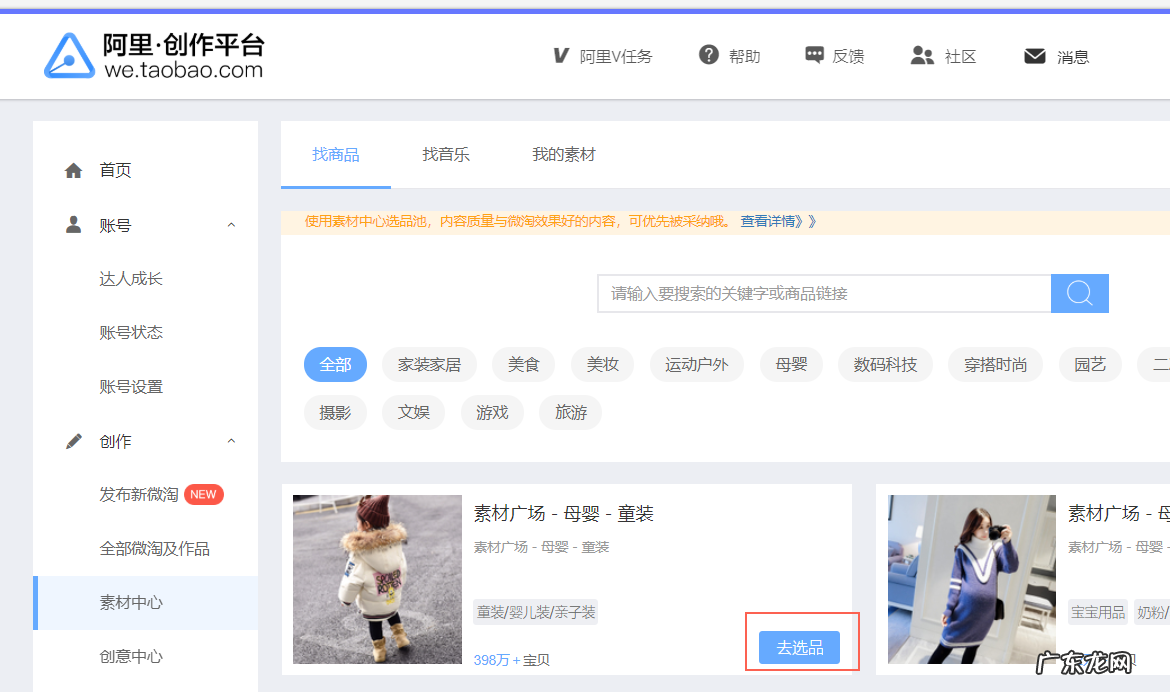The width and height of the screenshot is (1170, 692).
Task: Click the 去选品 button
Action: (801, 646)
